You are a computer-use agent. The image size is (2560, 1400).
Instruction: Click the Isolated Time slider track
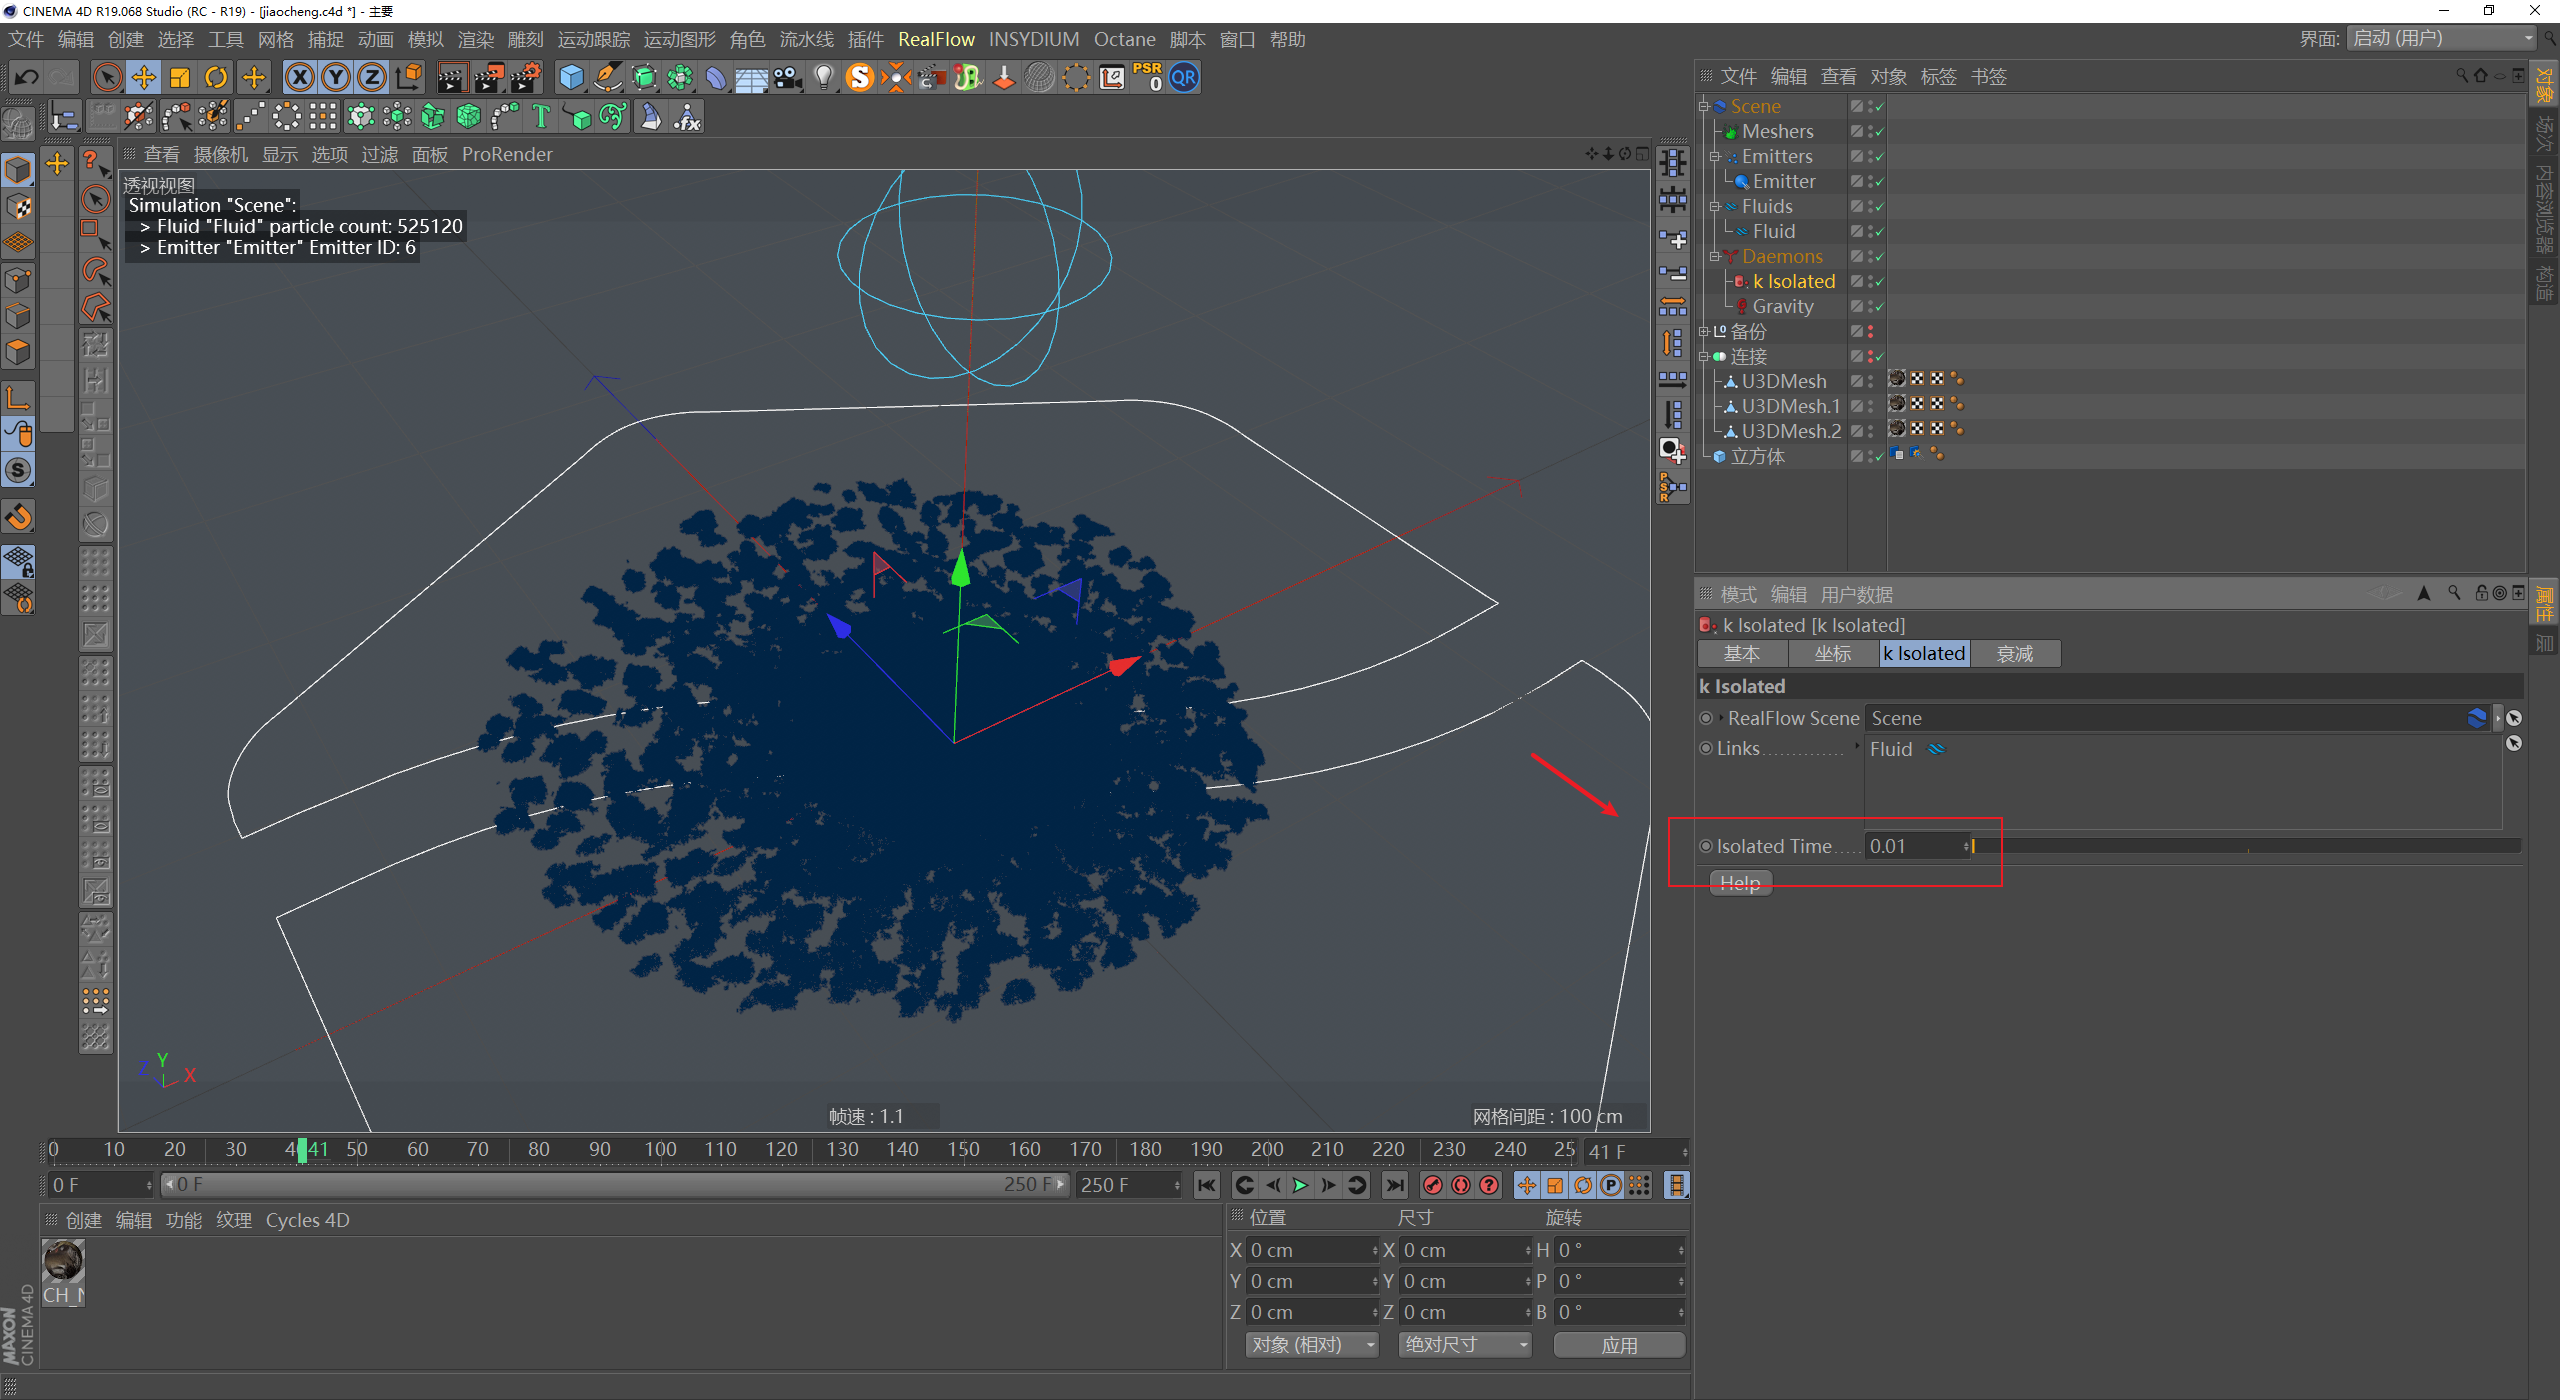coord(2245,846)
